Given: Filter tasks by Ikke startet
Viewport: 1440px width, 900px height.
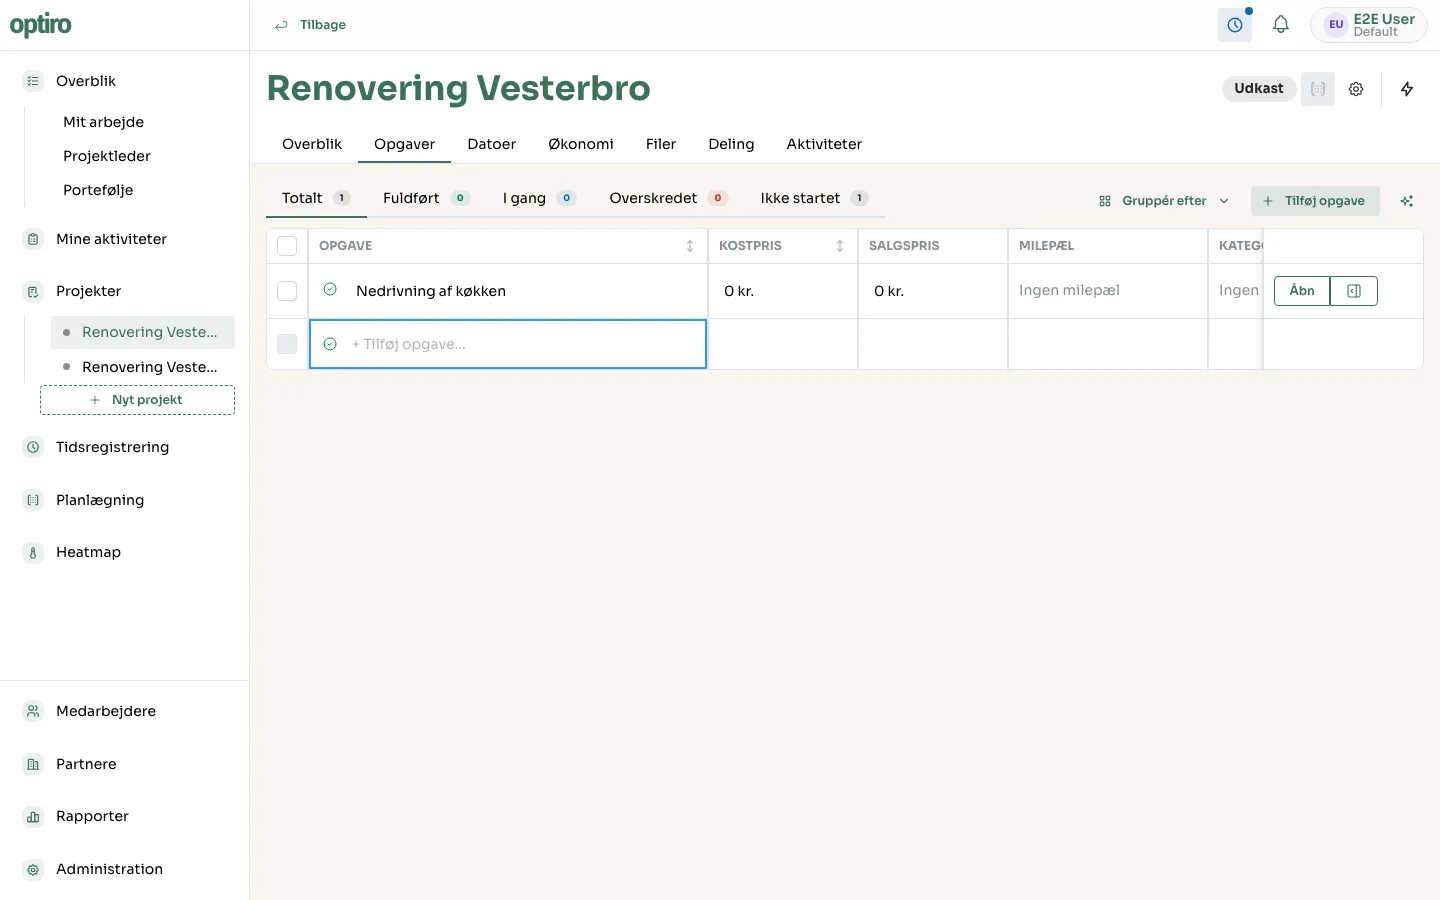Looking at the screenshot, I should (814, 198).
